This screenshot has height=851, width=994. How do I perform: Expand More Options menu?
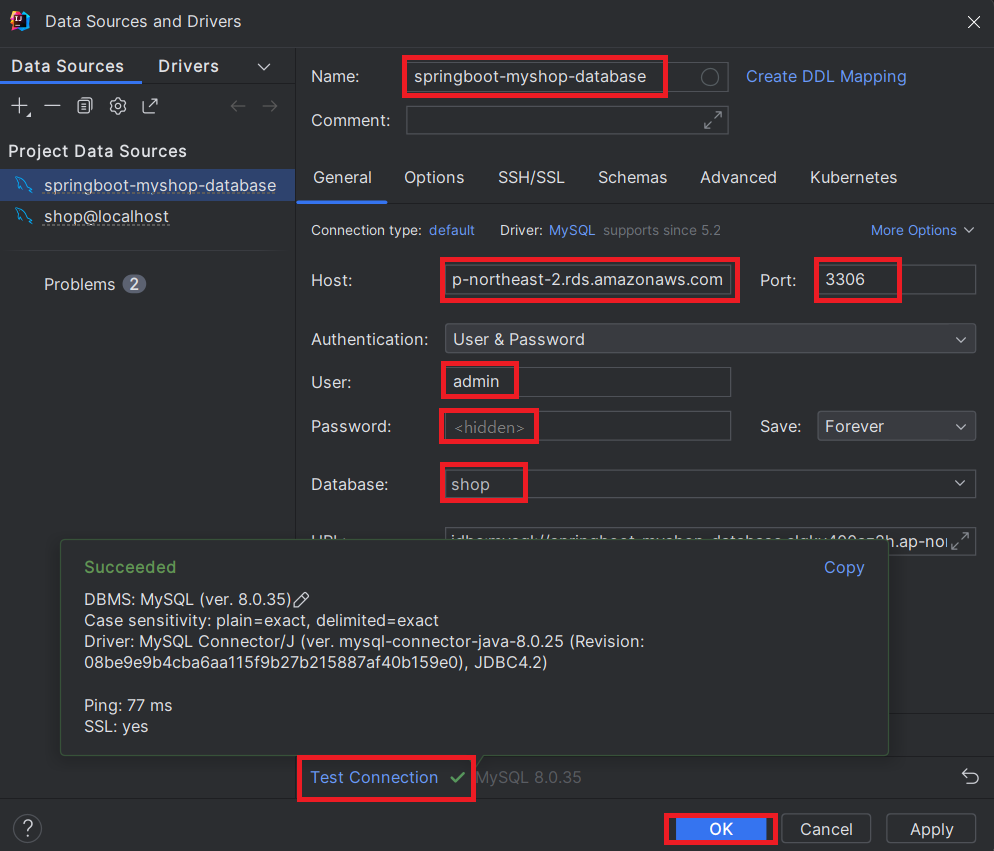(922, 230)
